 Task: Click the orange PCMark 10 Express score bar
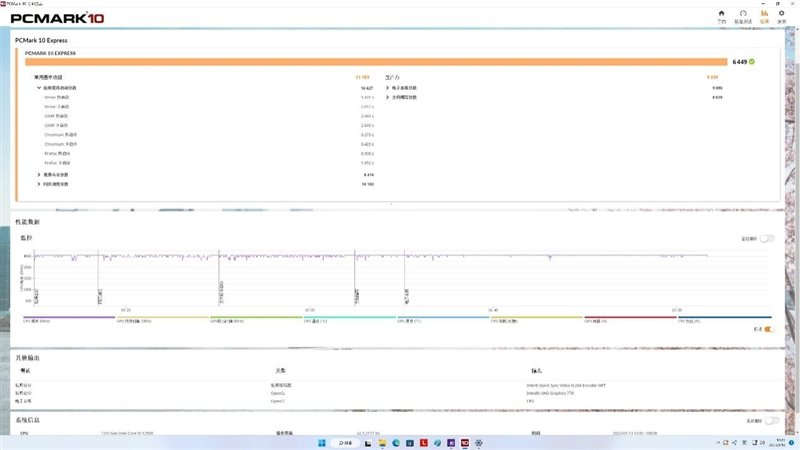coord(376,62)
